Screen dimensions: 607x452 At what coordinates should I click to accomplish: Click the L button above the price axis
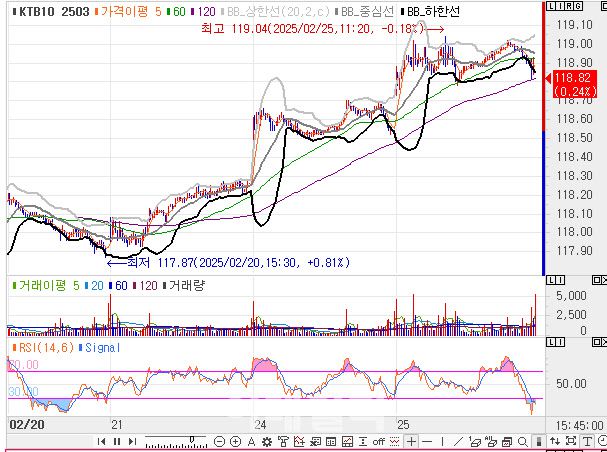click(x=552, y=7)
